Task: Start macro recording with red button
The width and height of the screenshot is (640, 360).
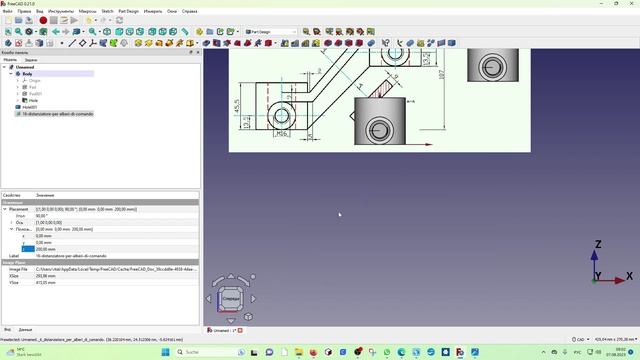Action: [43, 20]
